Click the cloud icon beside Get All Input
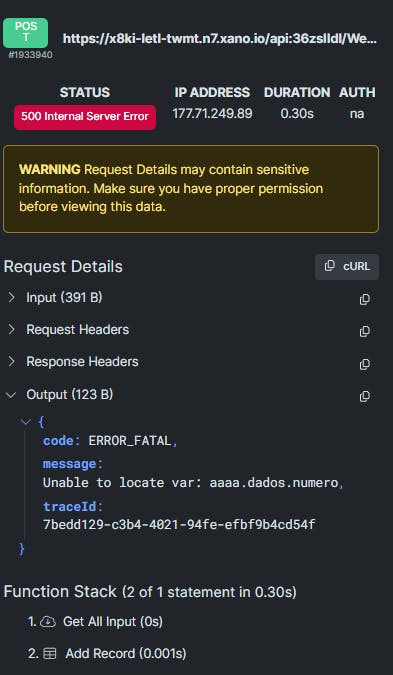Screen dimensions: 393x675 coord(48,622)
